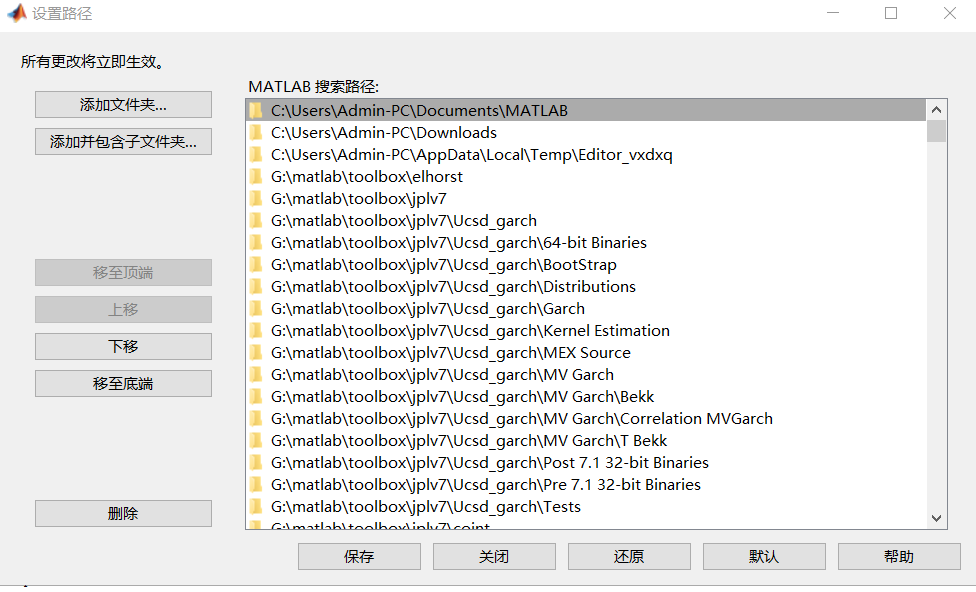Image resolution: width=976 pixels, height=592 pixels.
Task: Select MV Garch\Correlation MVGarch entry
Action: tap(586, 418)
